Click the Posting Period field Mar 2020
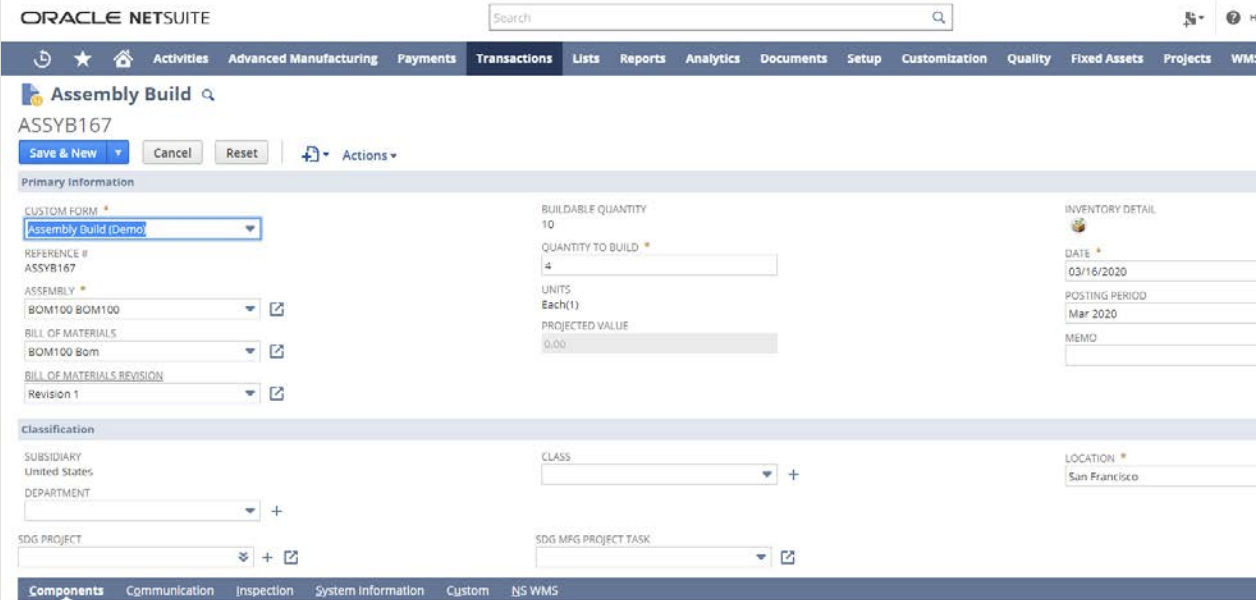The image size is (1256, 600). (1160, 313)
